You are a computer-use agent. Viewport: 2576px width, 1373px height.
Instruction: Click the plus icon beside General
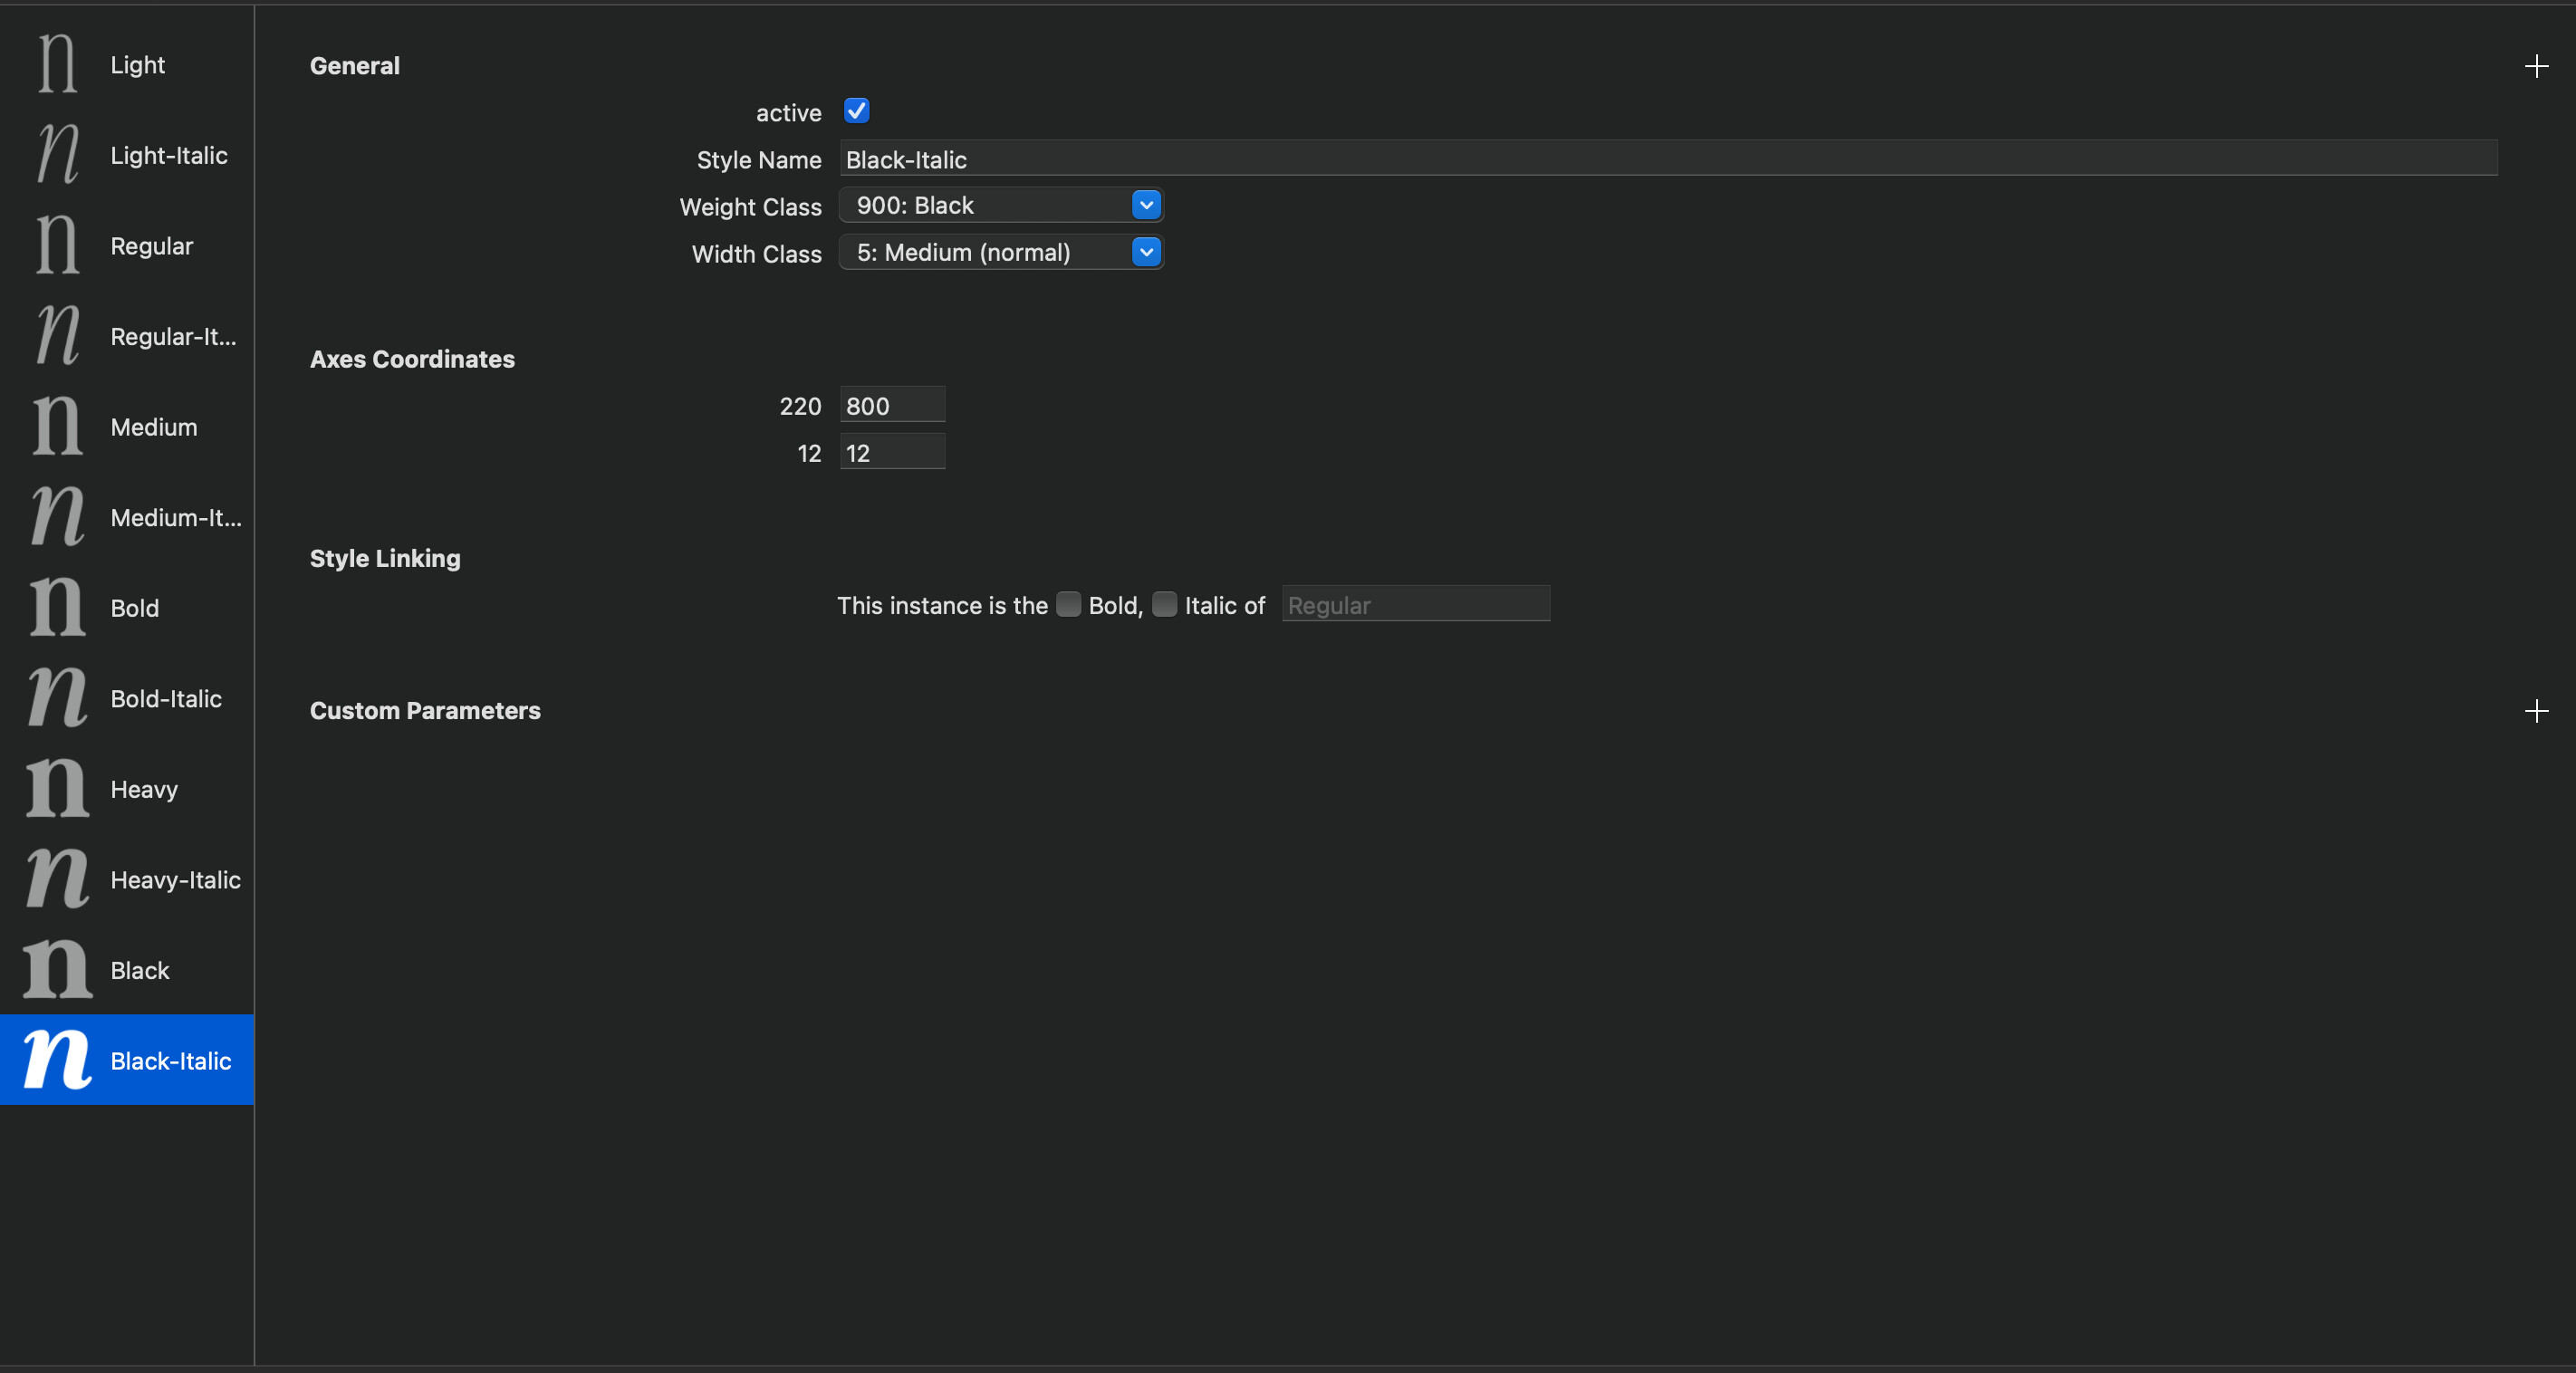click(x=2536, y=66)
